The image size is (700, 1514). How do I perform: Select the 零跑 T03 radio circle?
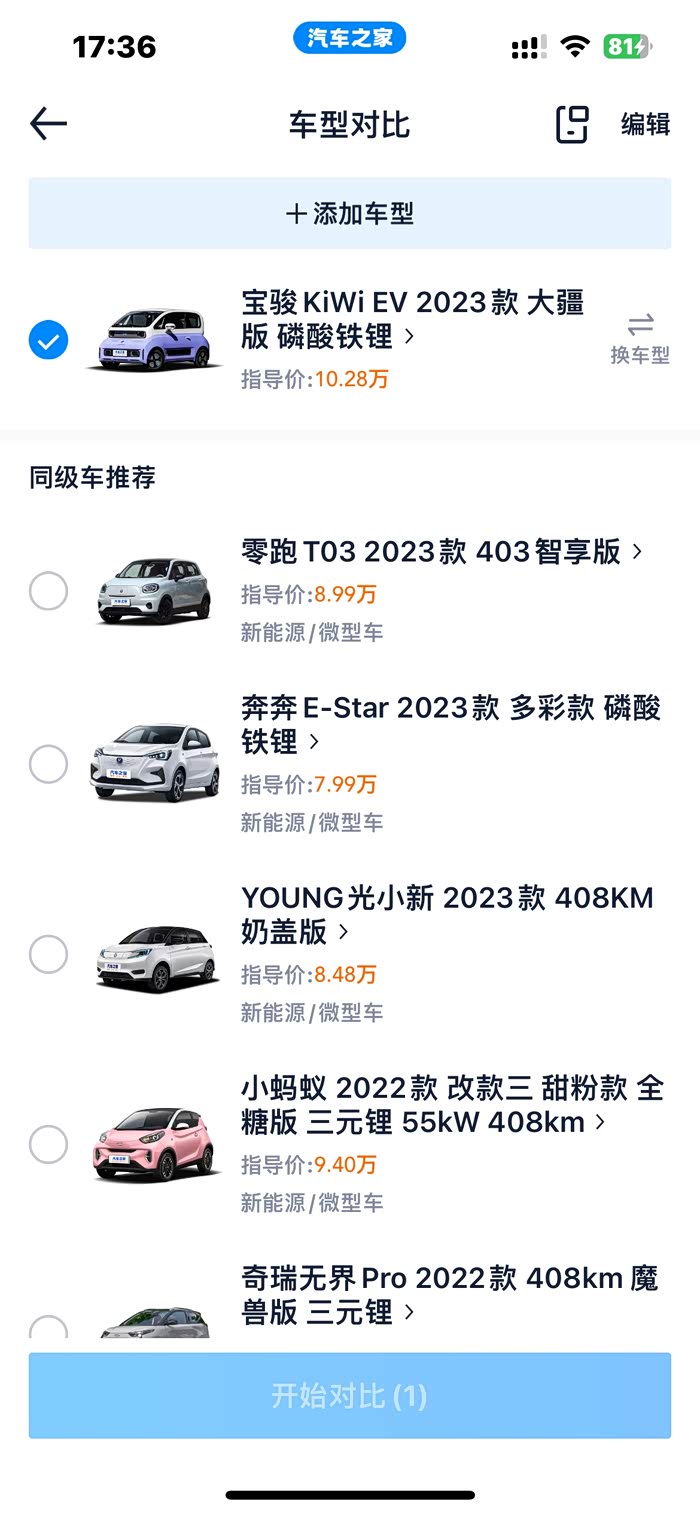click(x=48, y=591)
